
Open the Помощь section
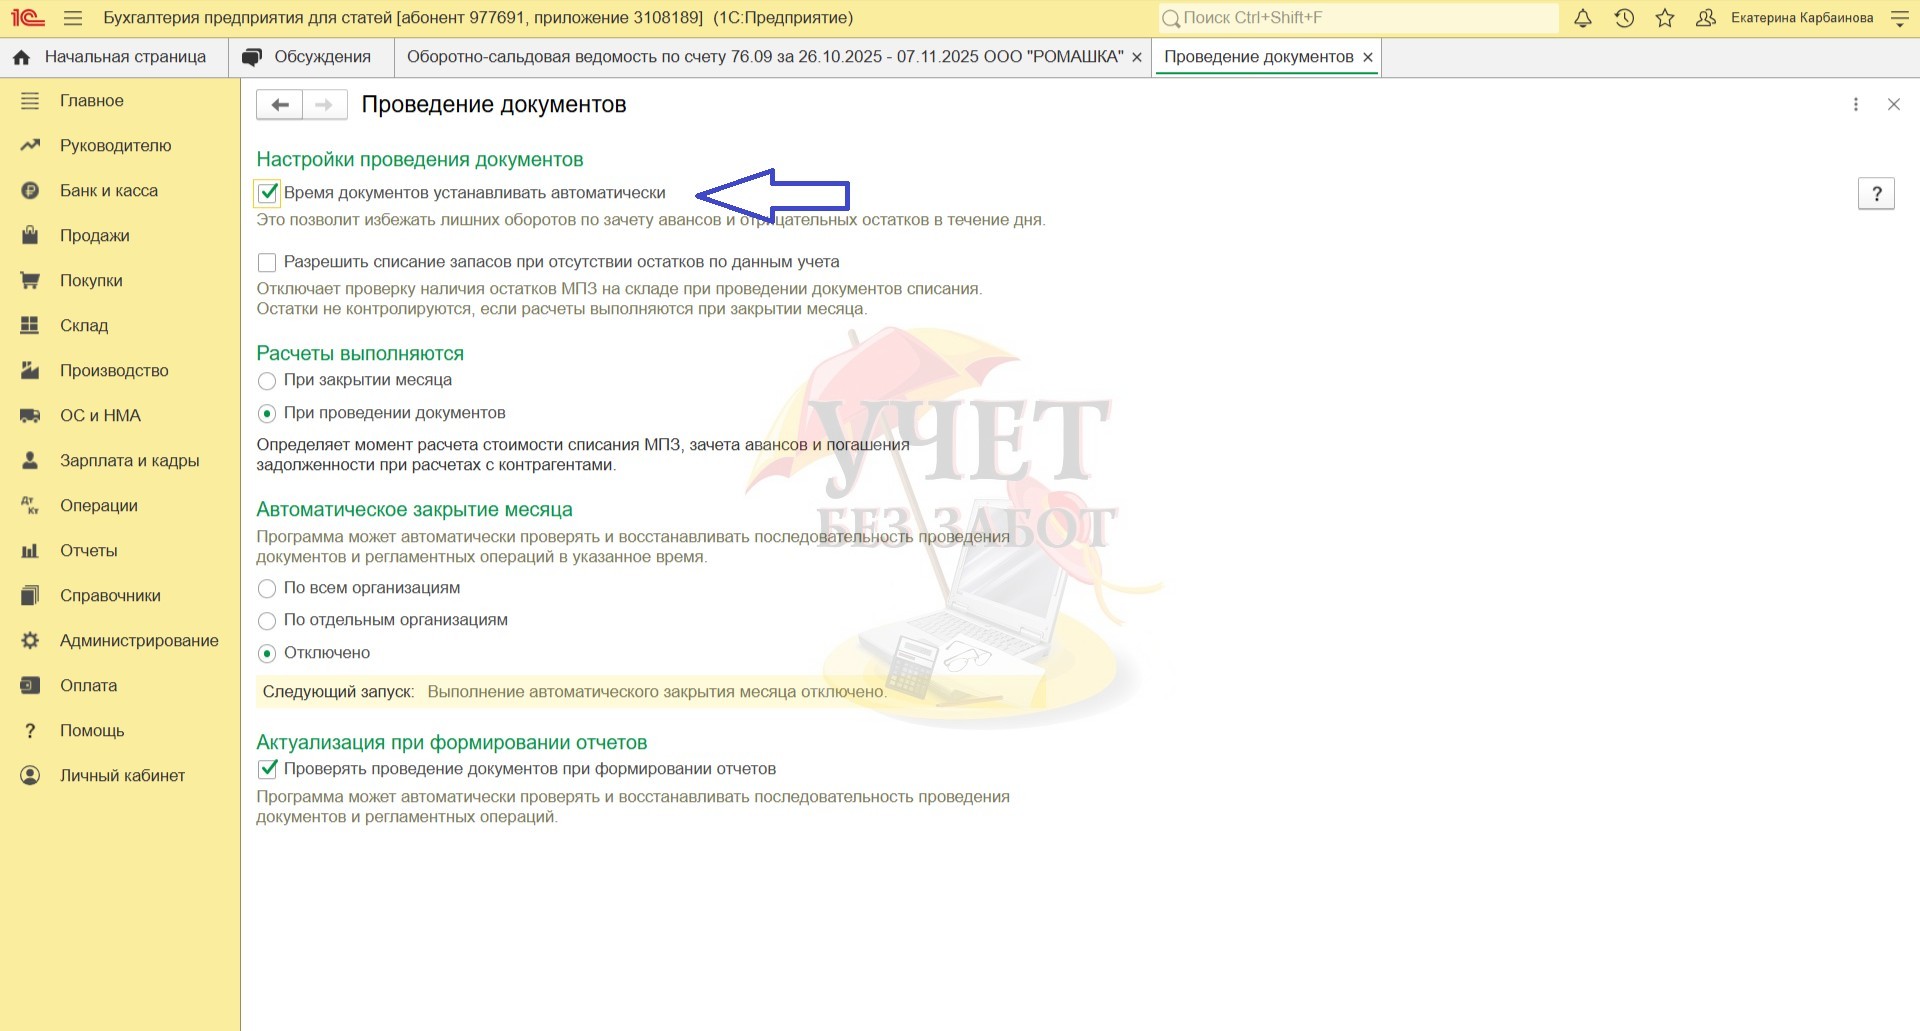point(92,731)
